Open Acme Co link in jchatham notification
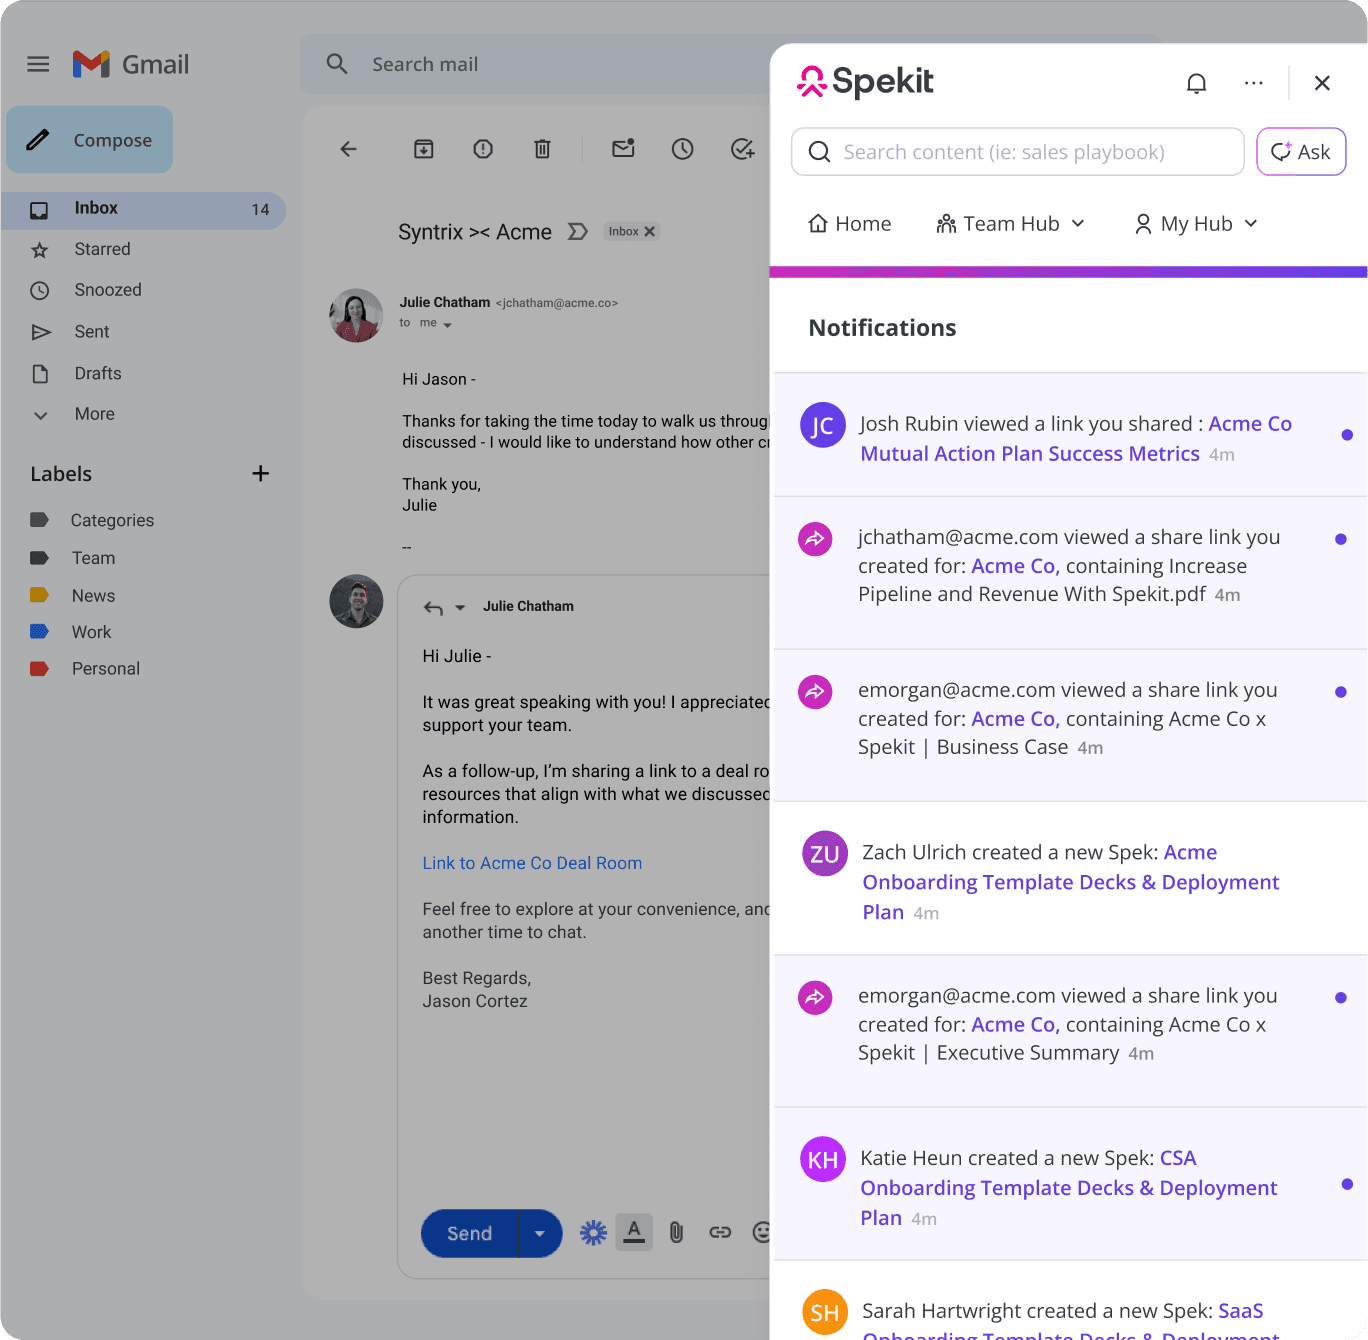 pos(1015,566)
